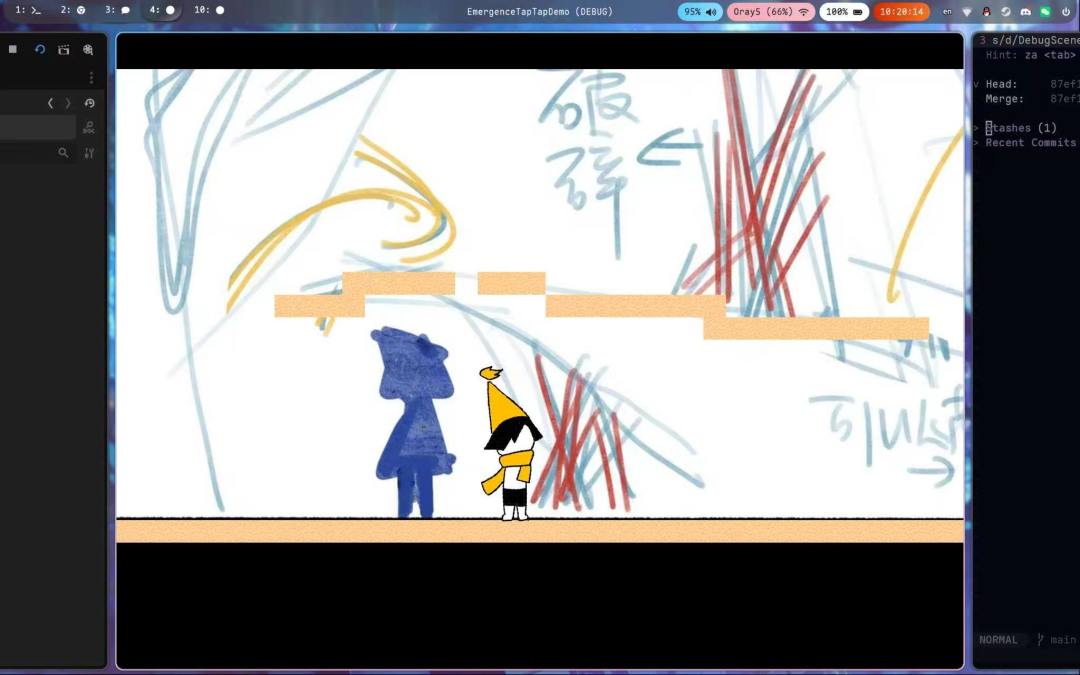Click the yellow-hat character in the game
Screen dimensions: 1080x675
coord(510,444)
